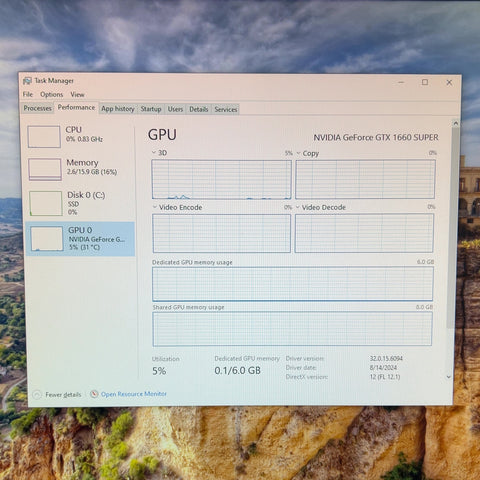
Task: Switch to the Services tab
Action: click(x=226, y=109)
